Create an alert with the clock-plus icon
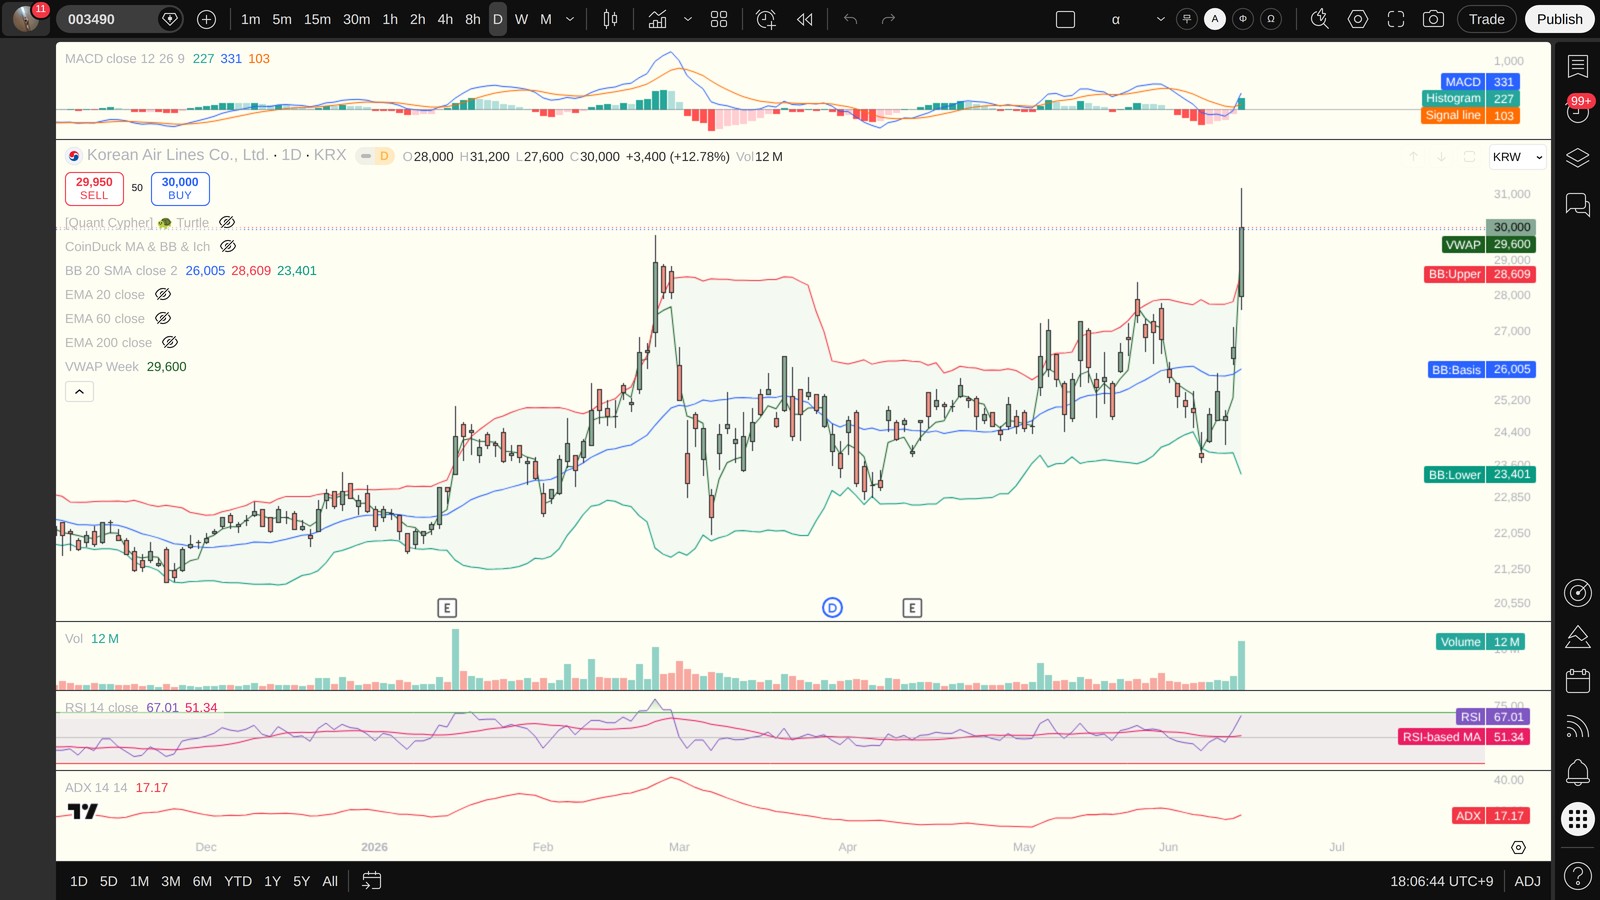This screenshot has width=1600, height=900. tap(766, 19)
